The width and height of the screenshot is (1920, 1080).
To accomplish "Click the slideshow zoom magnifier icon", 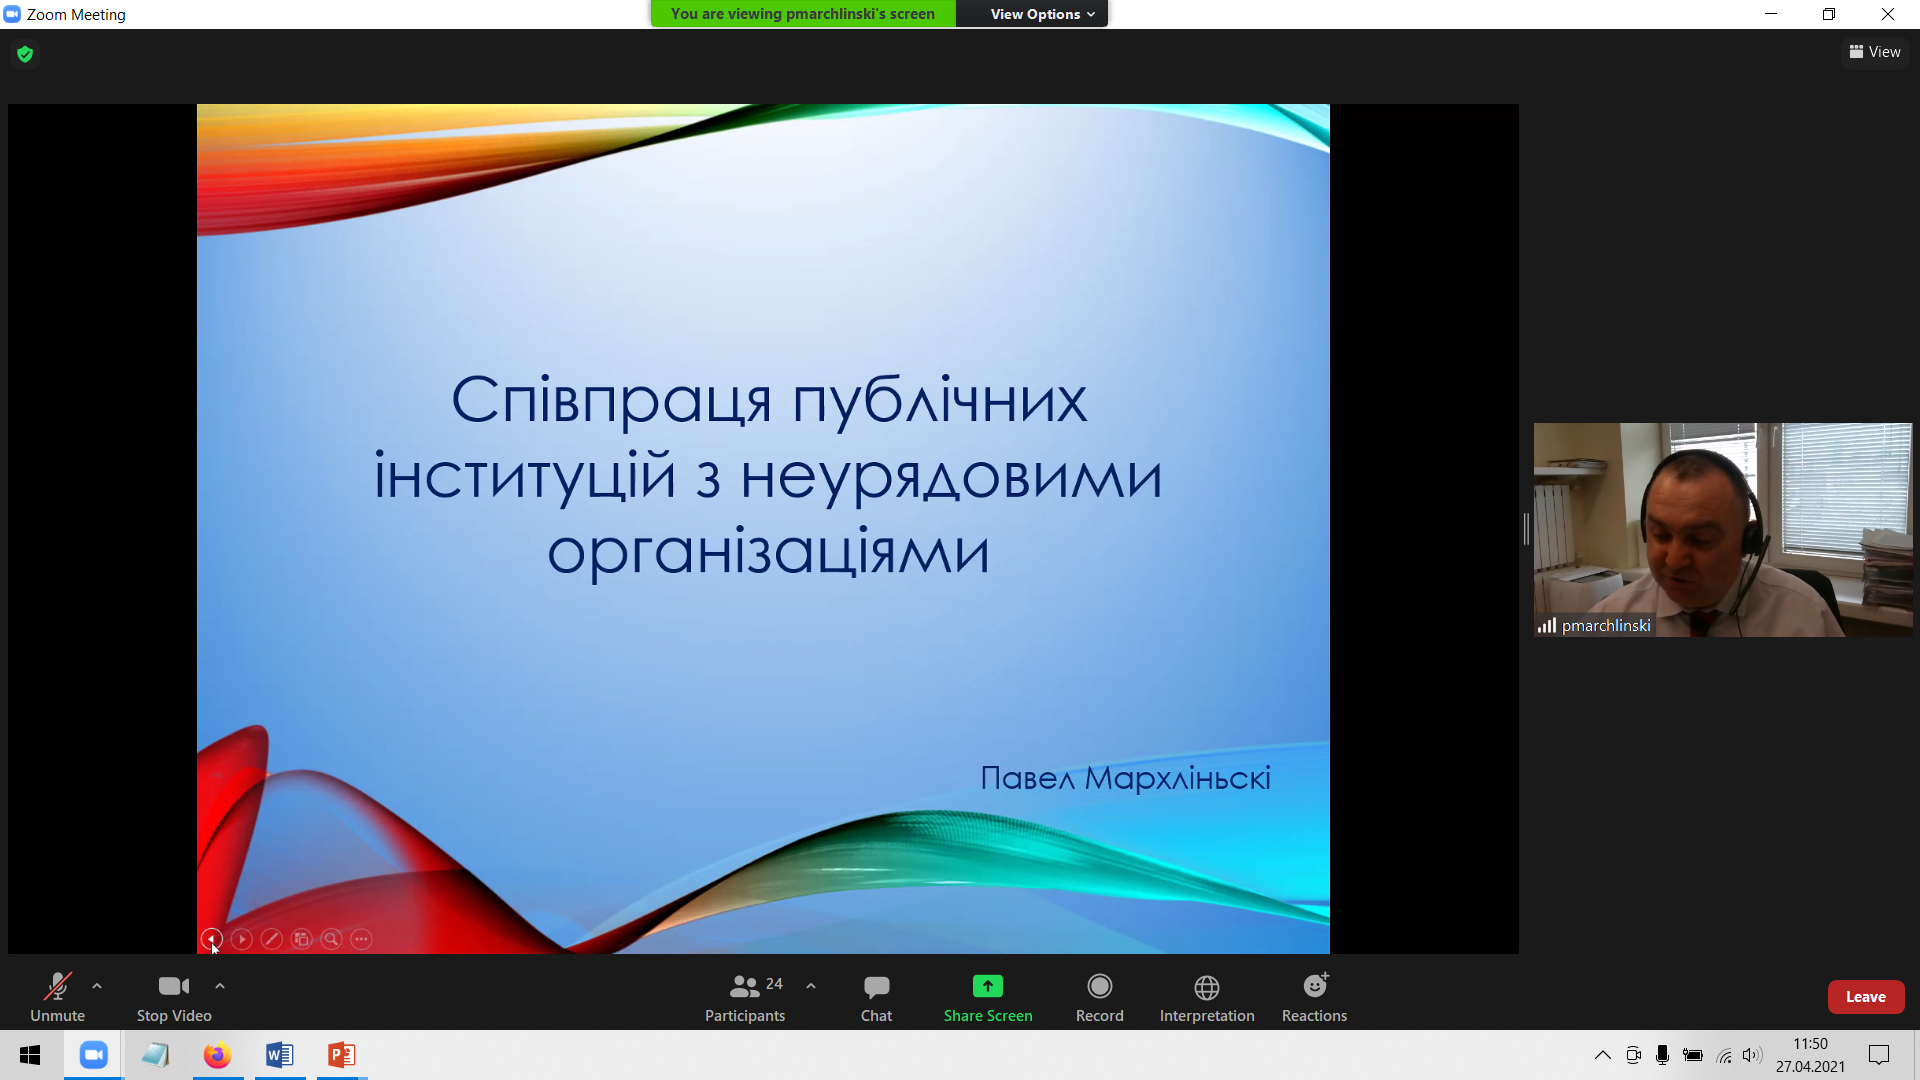I will click(x=331, y=939).
